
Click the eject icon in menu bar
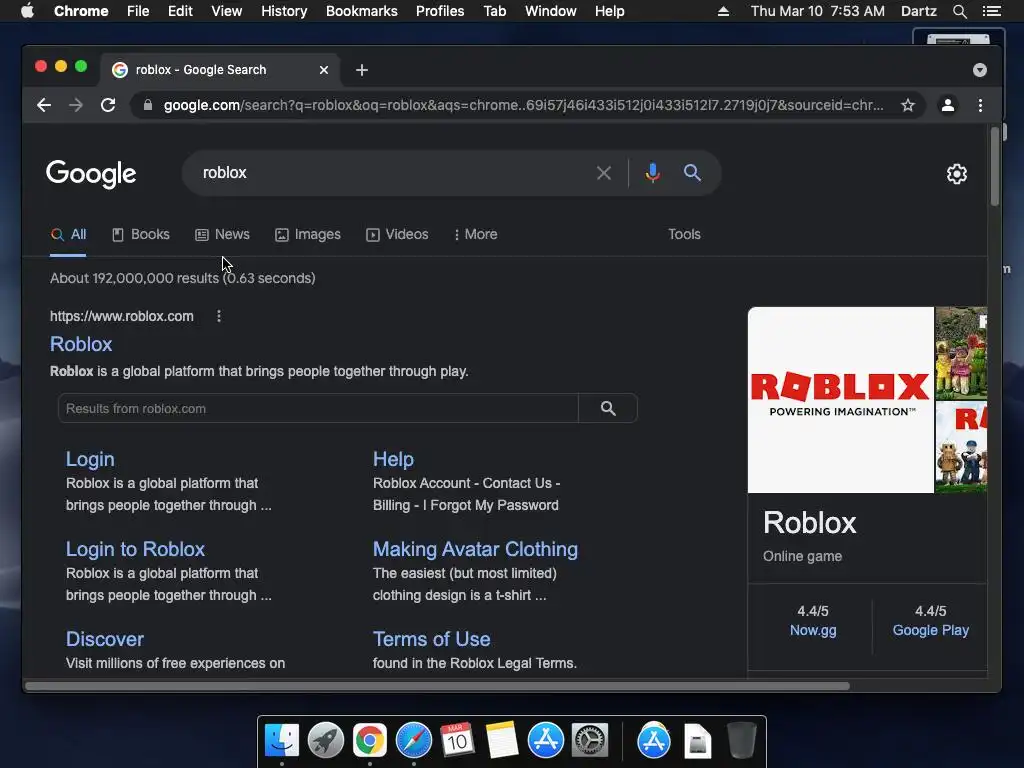723,11
